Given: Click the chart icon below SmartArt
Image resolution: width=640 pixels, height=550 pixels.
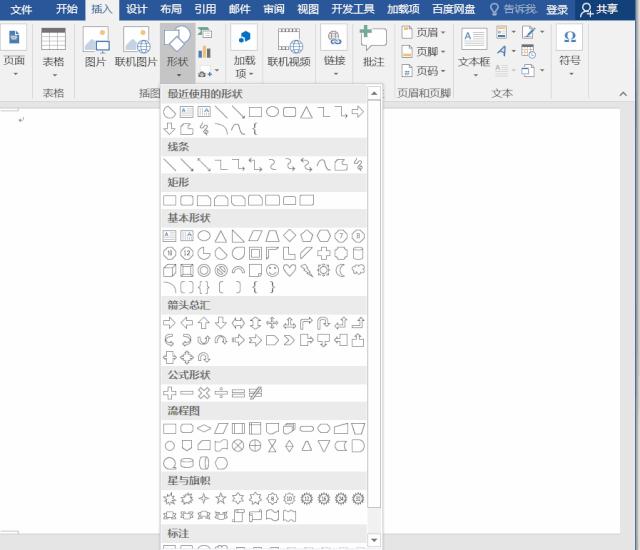Looking at the screenshot, I should tap(205, 52).
